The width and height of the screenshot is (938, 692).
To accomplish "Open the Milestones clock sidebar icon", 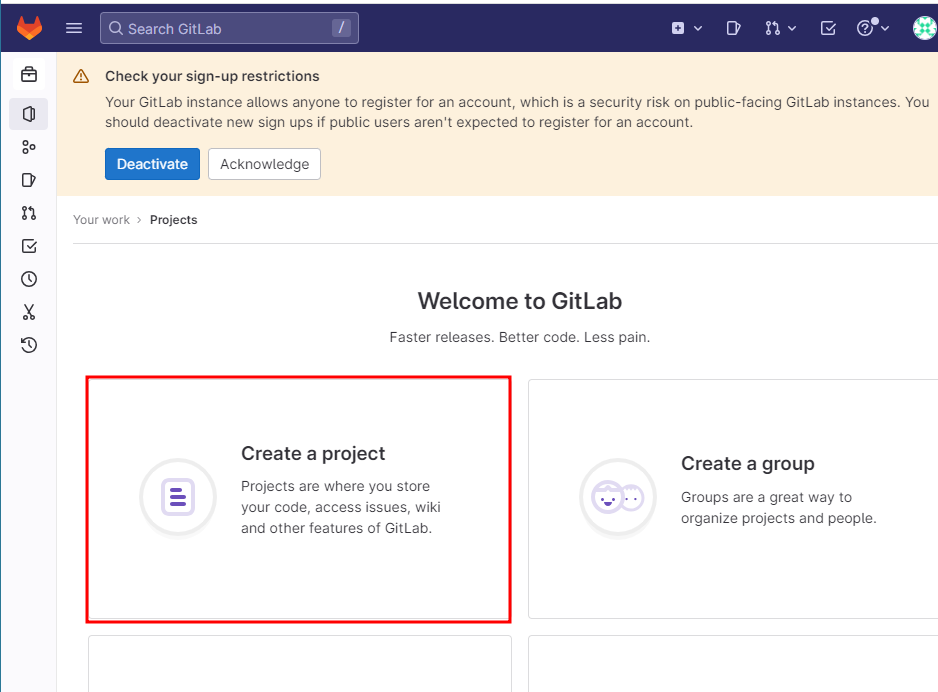I will click(29, 279).
